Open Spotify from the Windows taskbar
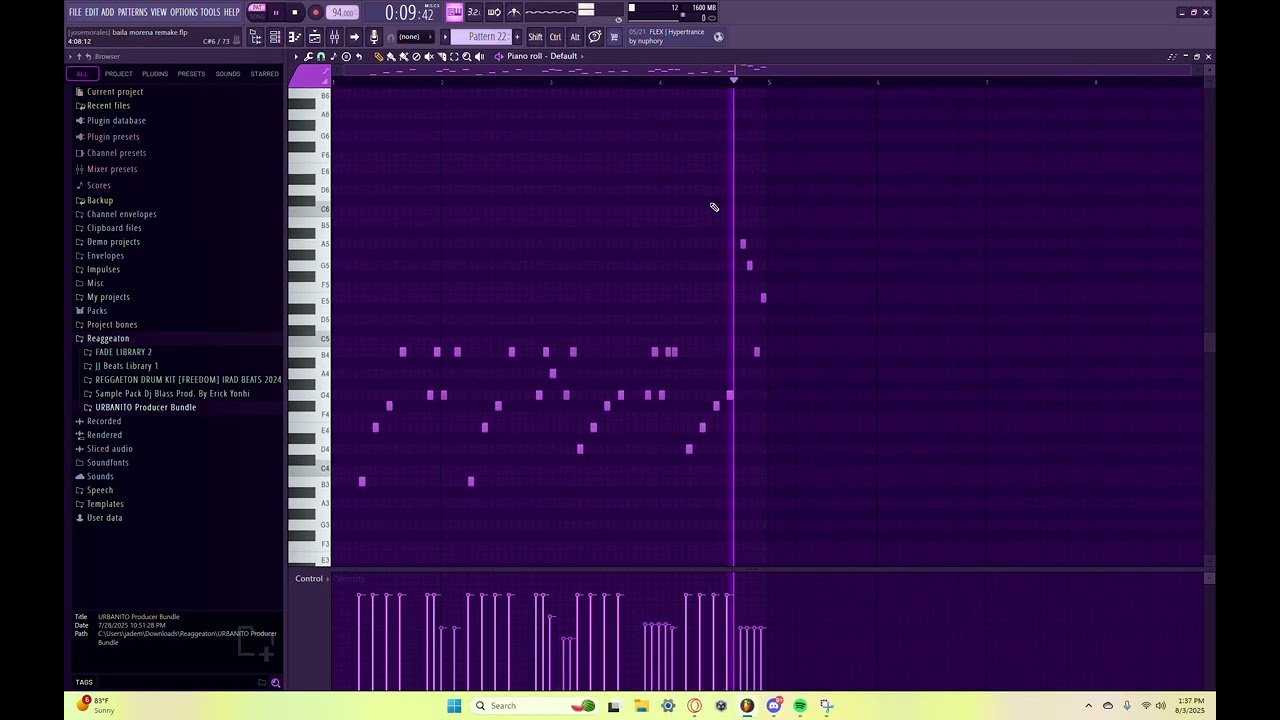 tap(800, 706)
